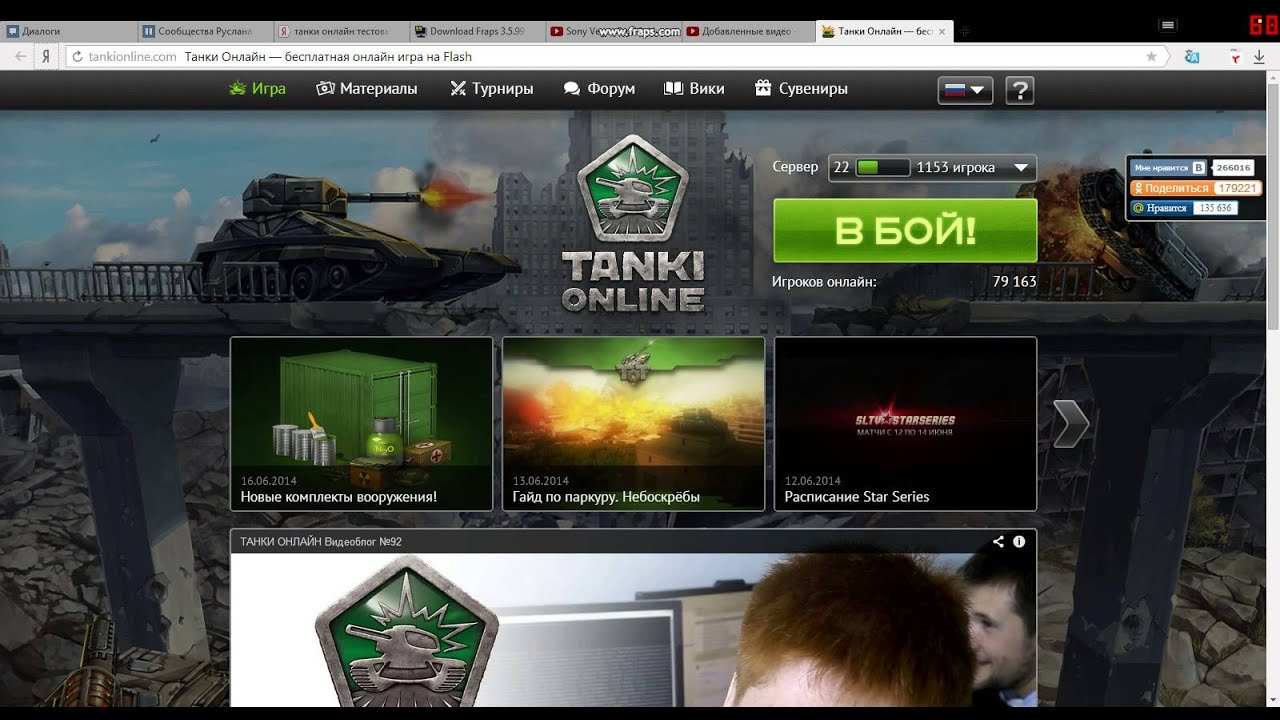The image size is (1280, 720).
Task: Open the Новые комплекты вооружения! news card
Action: pyautogui.click(x=361, y=424)
